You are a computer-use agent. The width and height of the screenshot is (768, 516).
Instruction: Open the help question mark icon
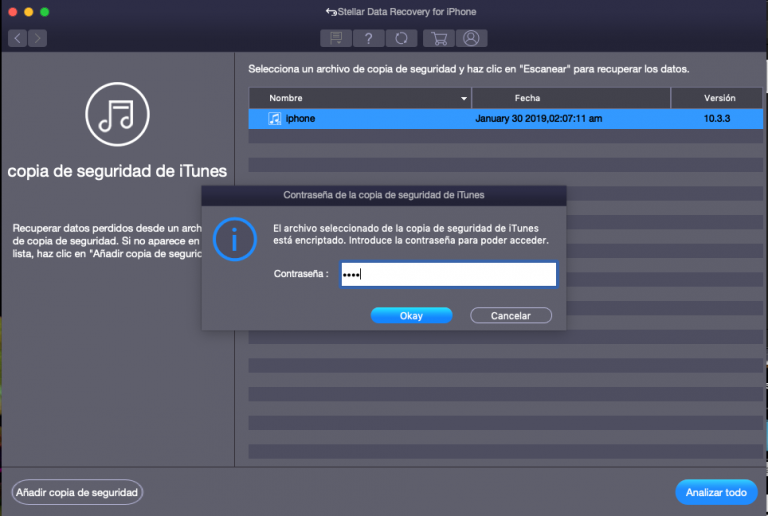369,38
